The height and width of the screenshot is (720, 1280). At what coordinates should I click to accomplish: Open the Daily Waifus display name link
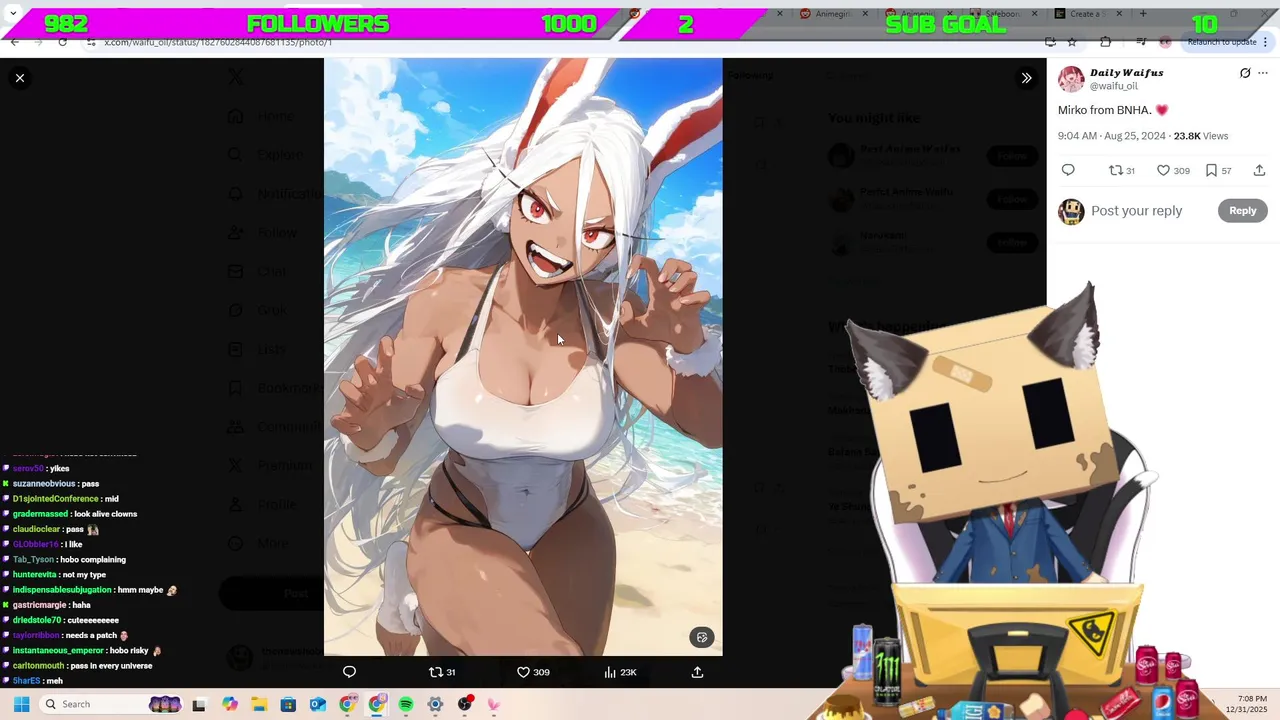1126,73
